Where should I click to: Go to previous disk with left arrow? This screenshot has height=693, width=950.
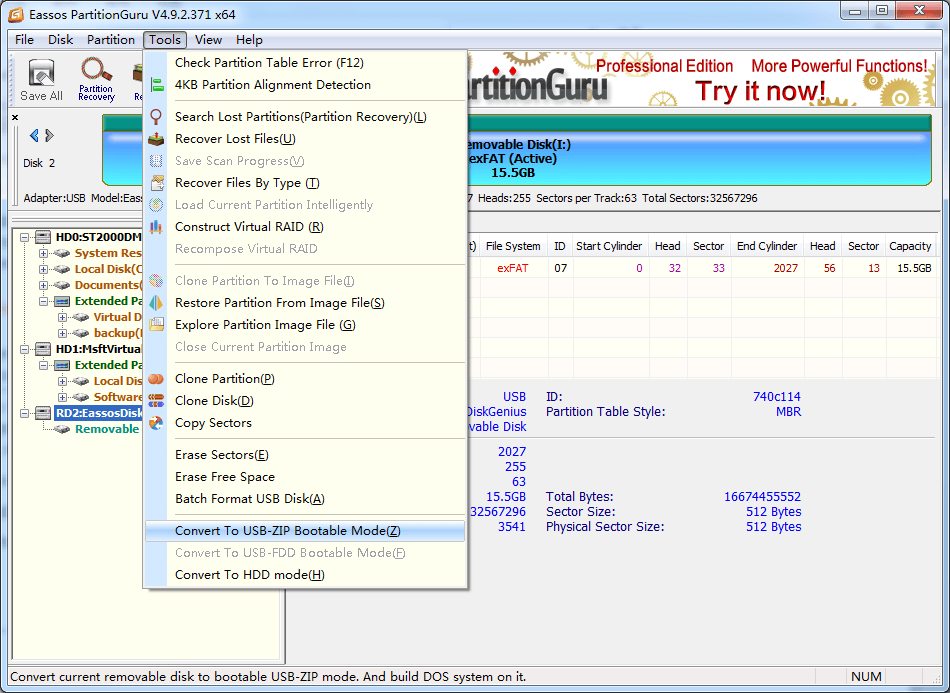click(x=35, y=136)
